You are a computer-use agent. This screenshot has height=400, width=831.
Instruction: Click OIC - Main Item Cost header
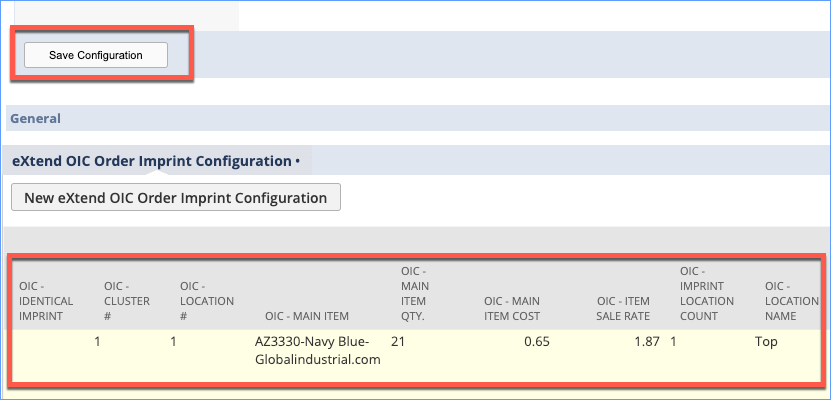tap(511, 309)
